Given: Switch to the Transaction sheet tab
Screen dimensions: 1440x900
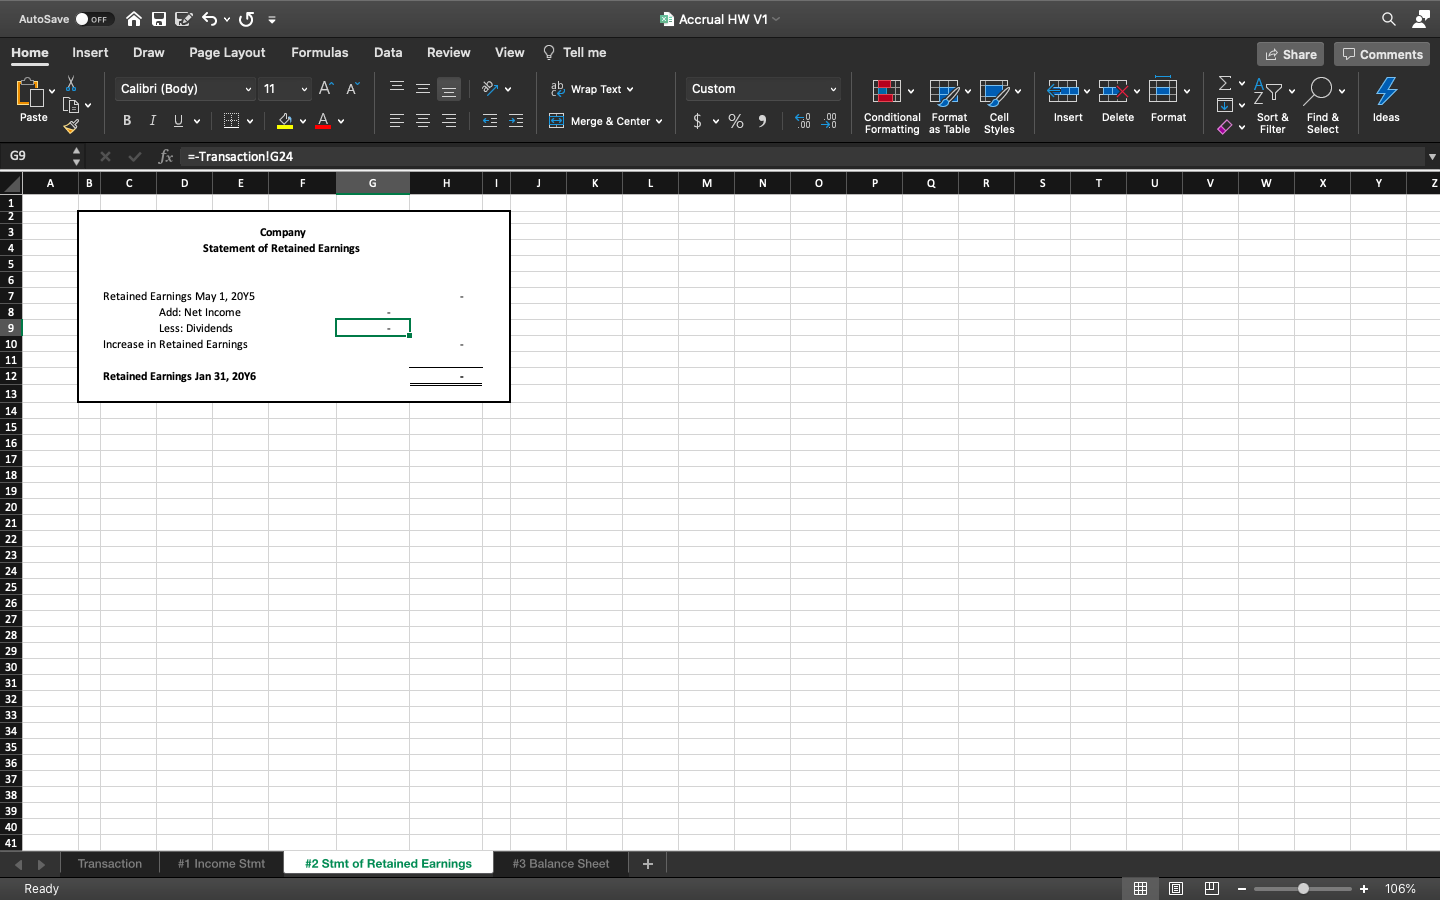Looking at the screenshot, I should (x=110, y=863).
